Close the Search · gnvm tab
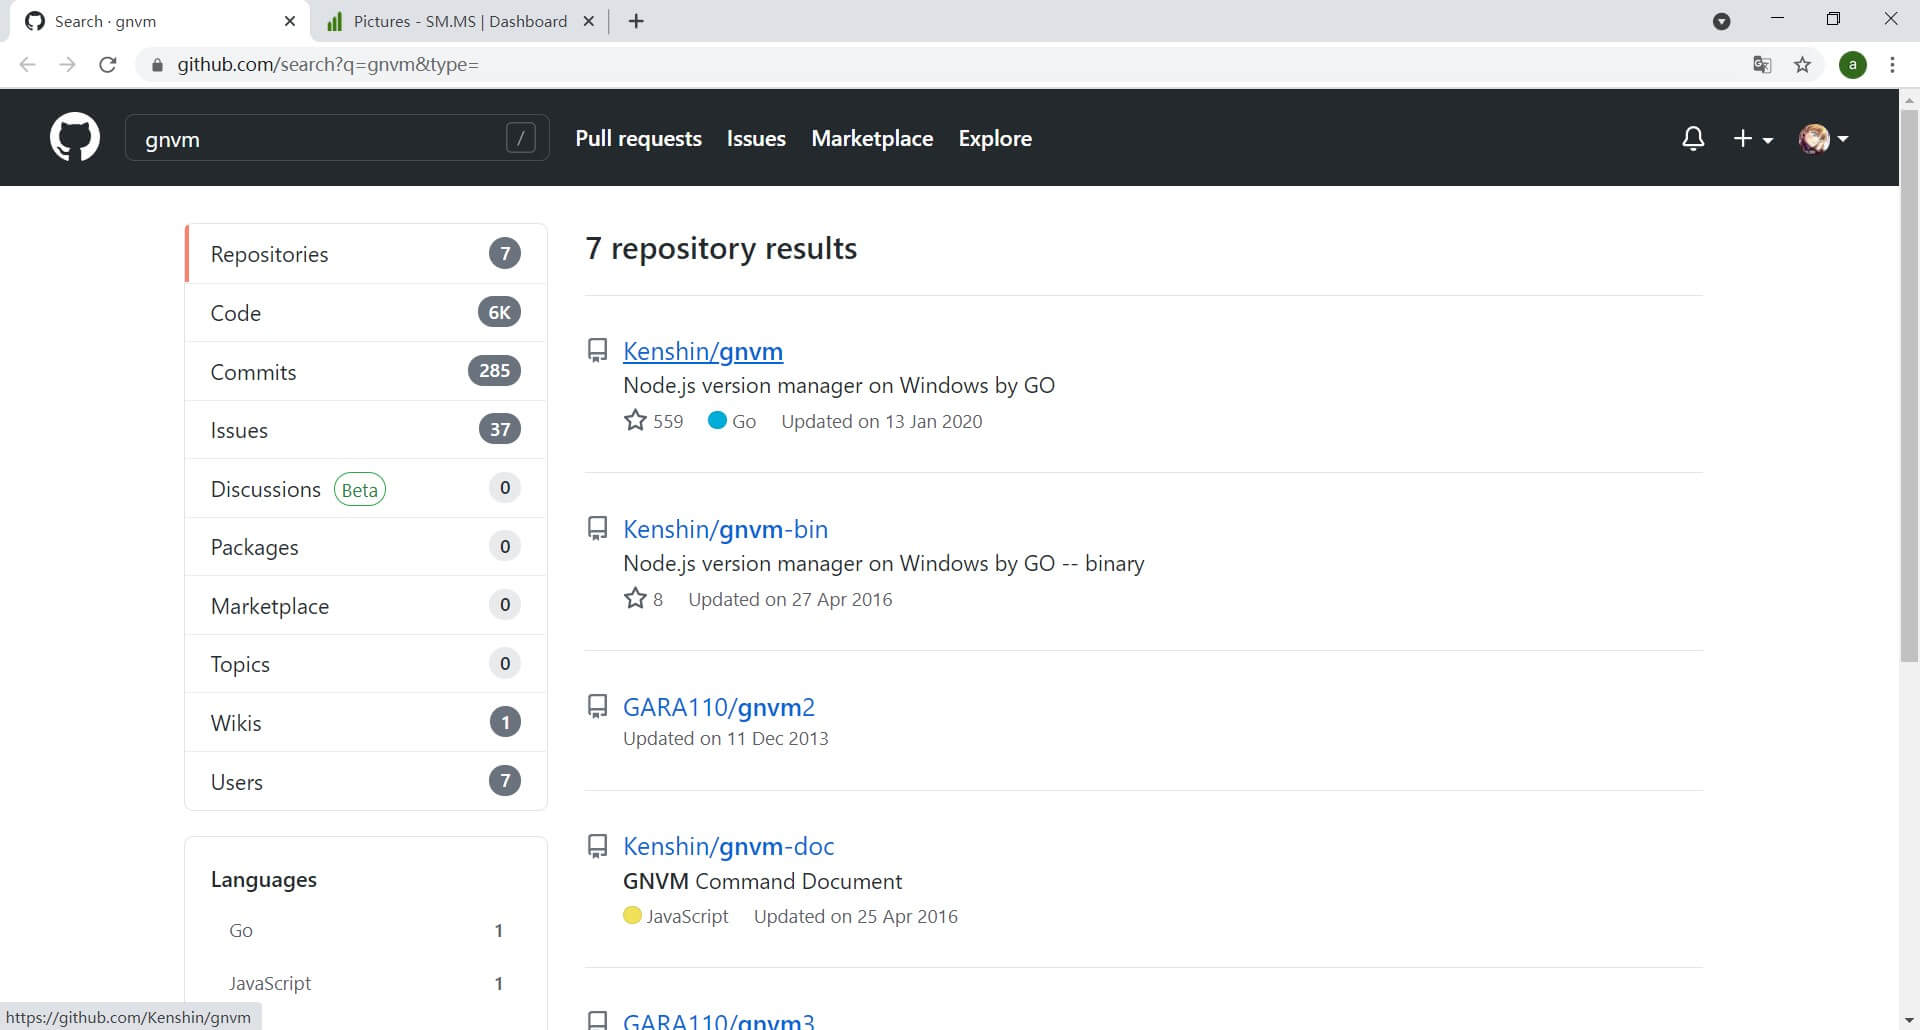Viewport: 1920px width, 1030px height. tap(290, 21)
